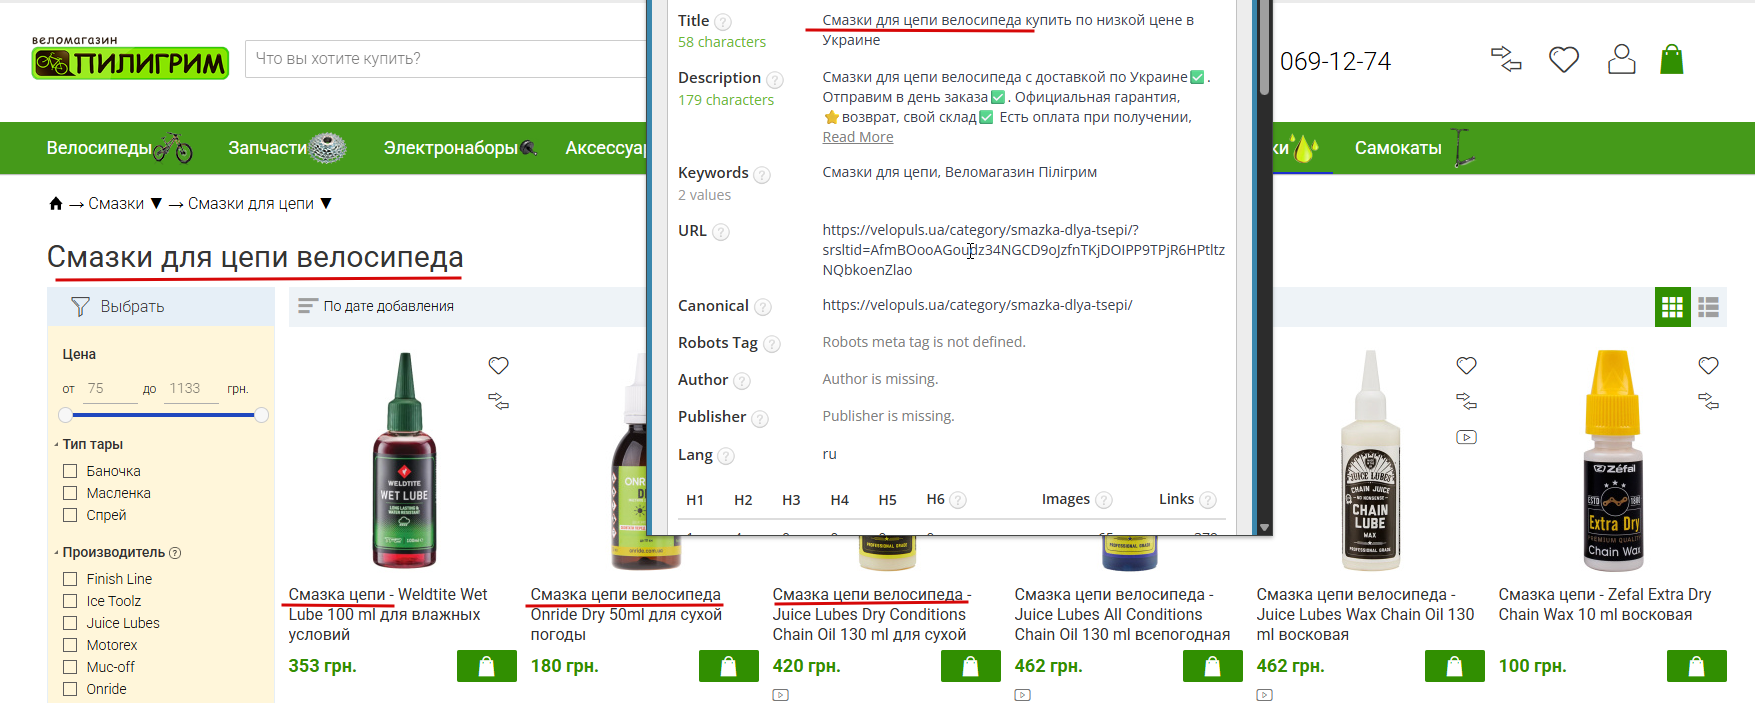
Task: Focus the search field Что вы хотите купить
Action: point(448,59)
